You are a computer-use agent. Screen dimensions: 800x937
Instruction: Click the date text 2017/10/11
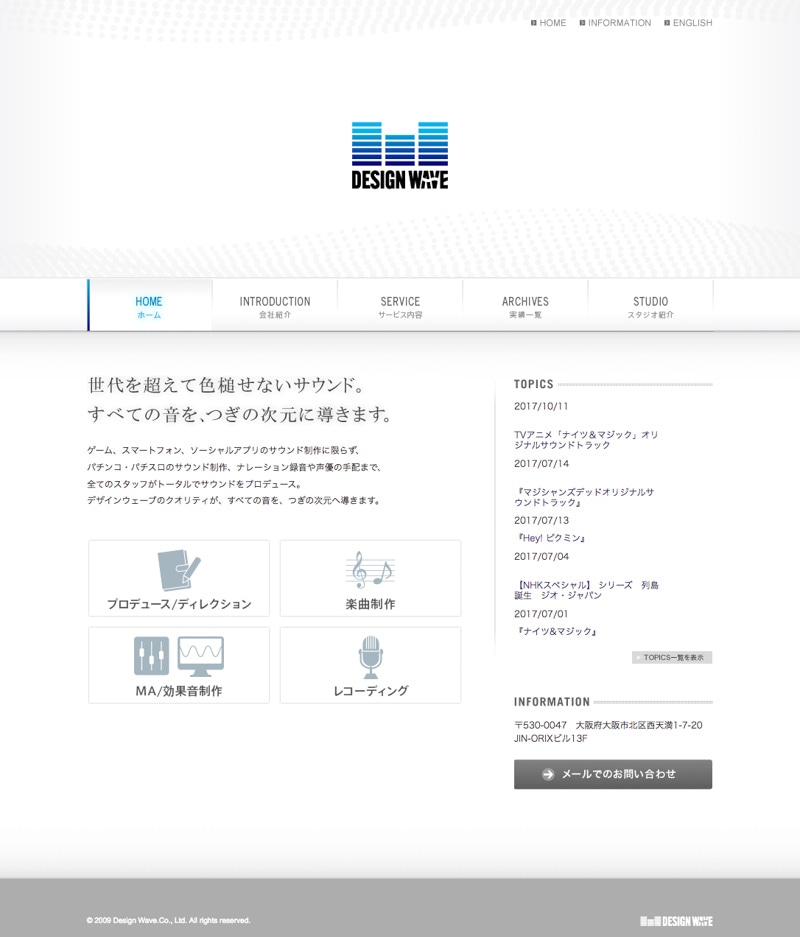tap(541, 406)
